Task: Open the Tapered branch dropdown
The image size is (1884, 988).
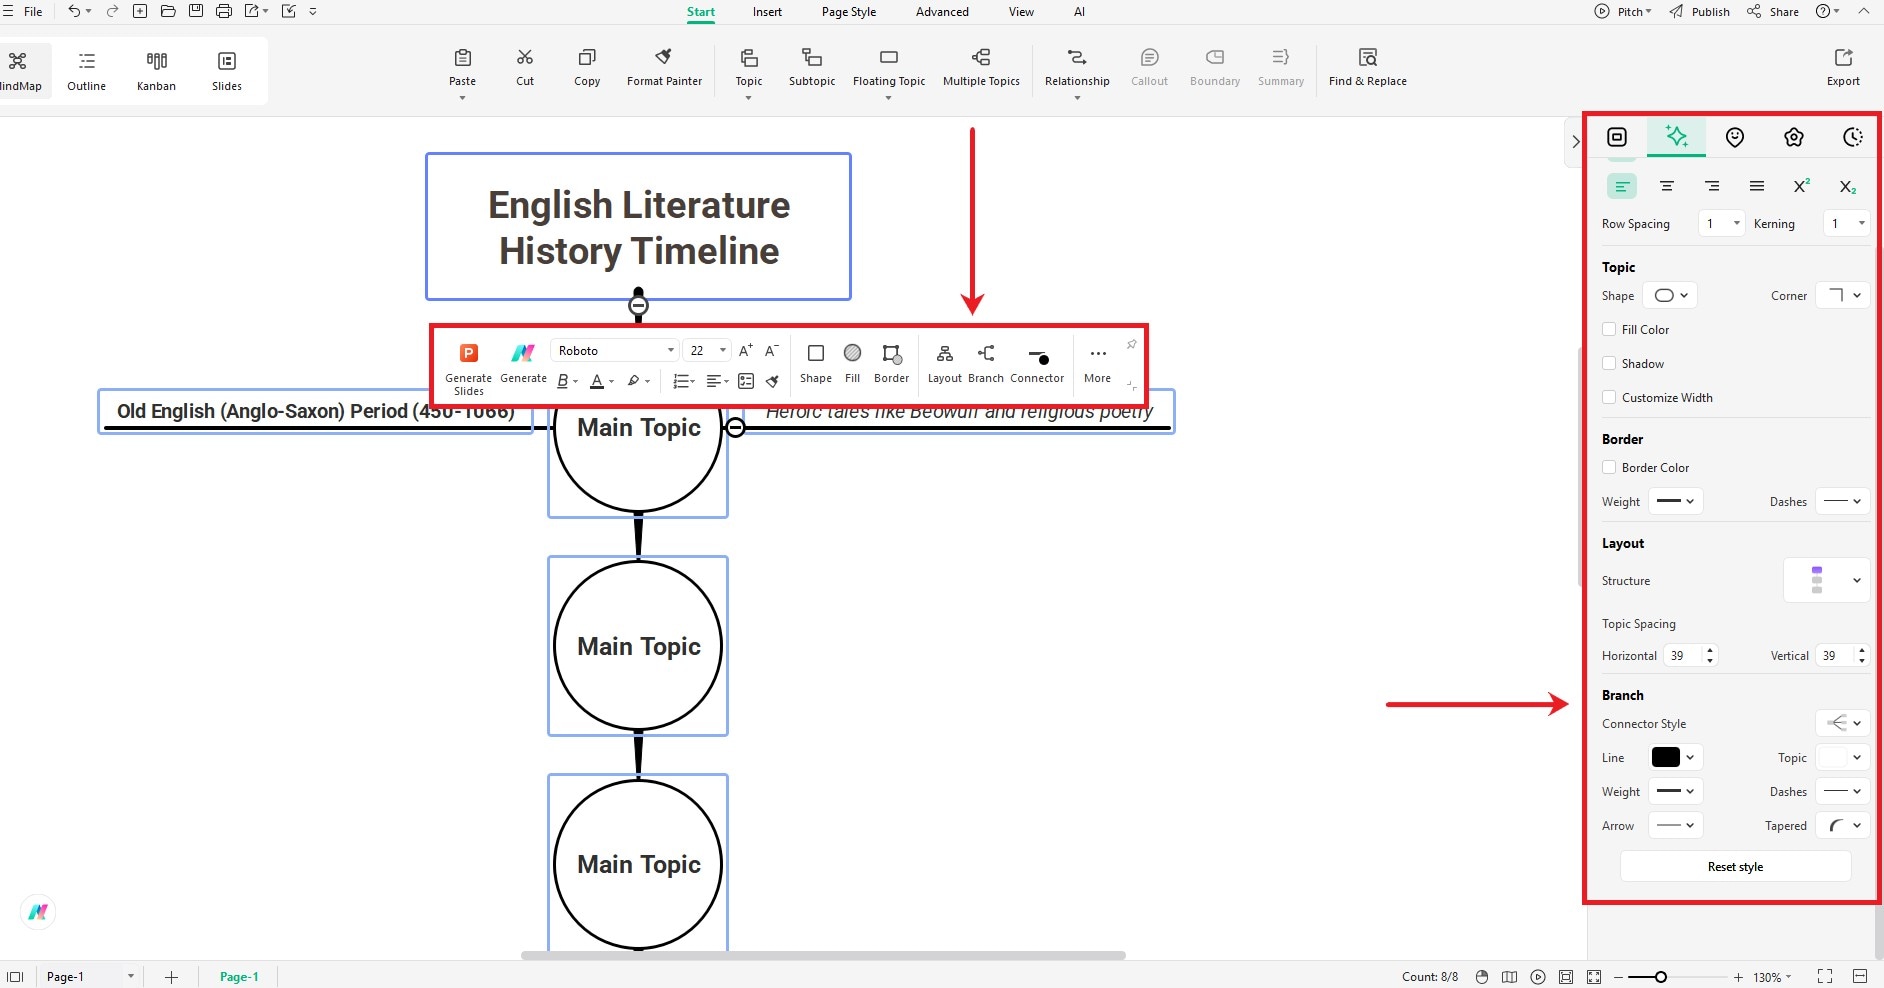Action: pos(1843,825)
